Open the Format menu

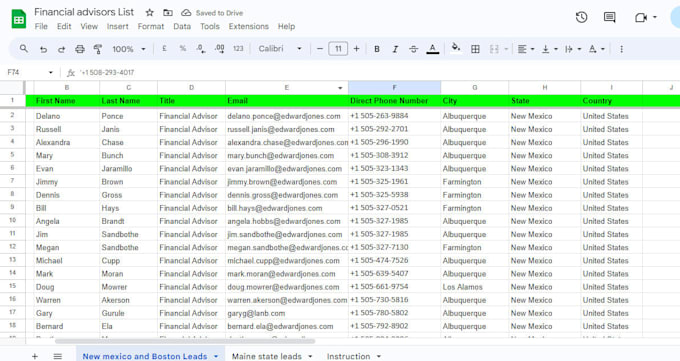(x=151, y=26)
